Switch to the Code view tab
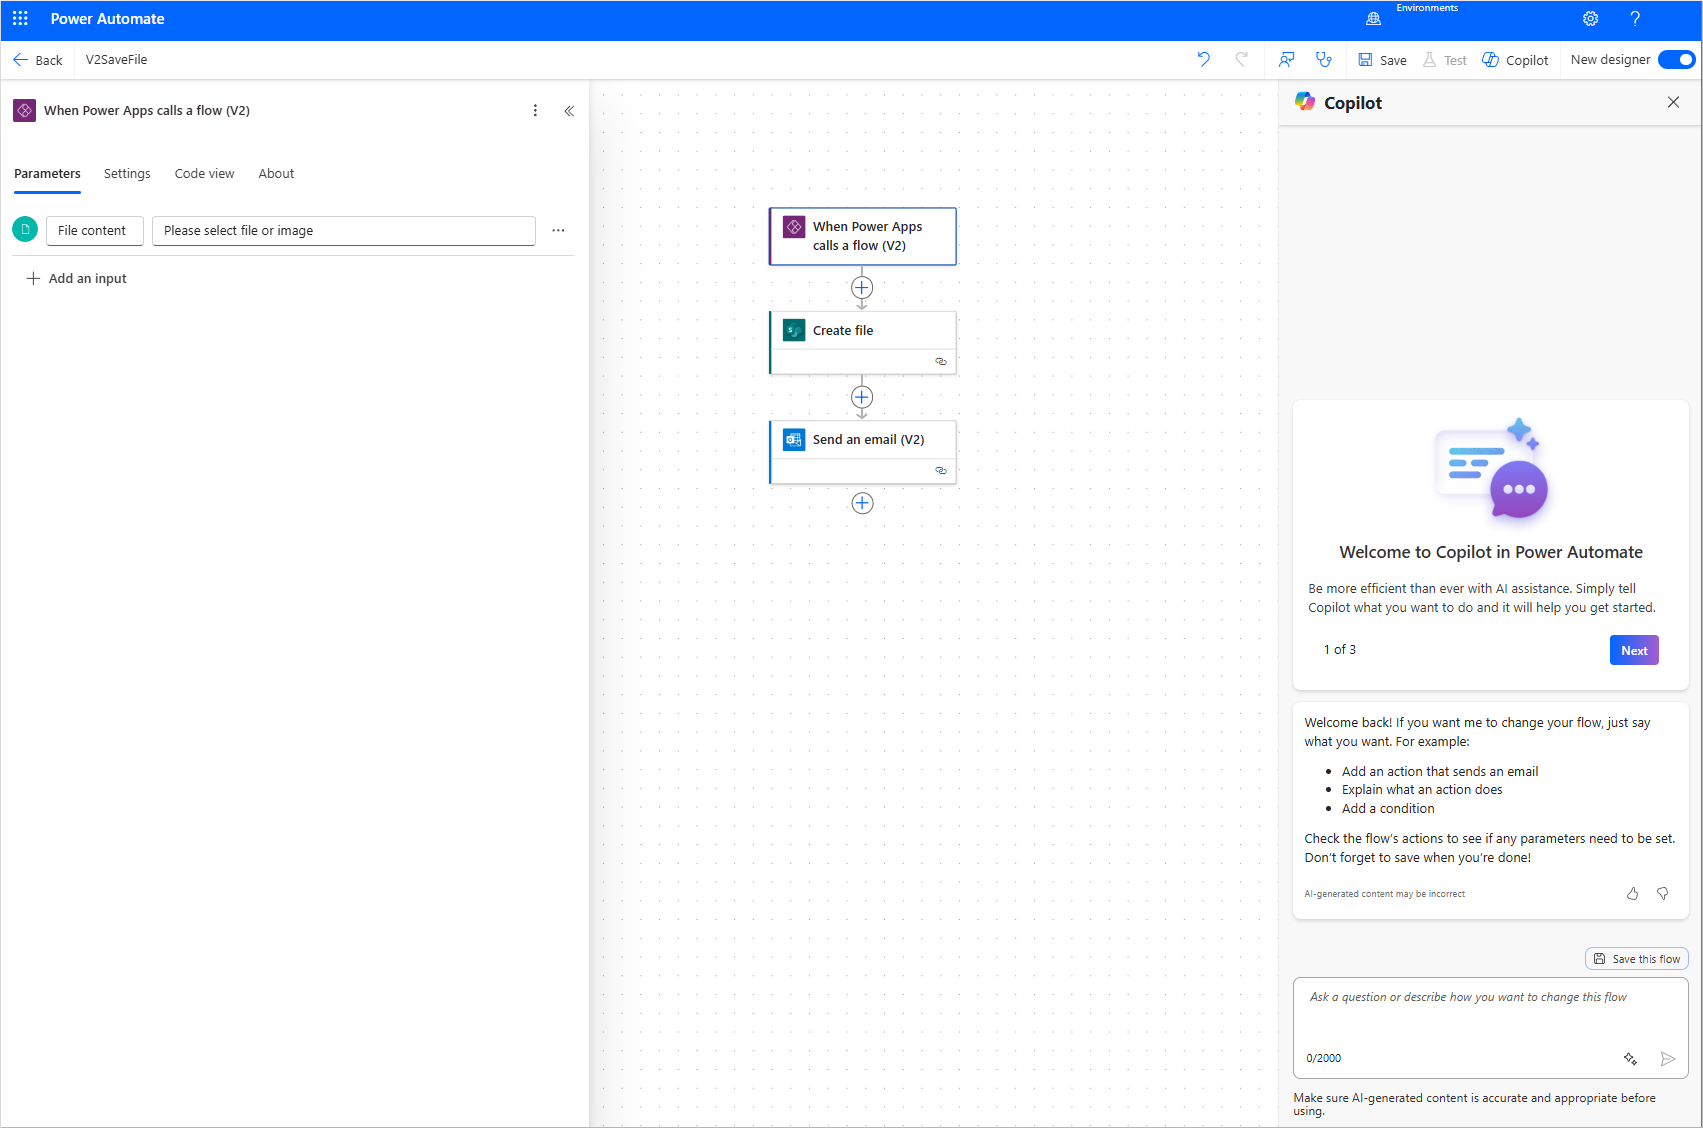The width and height of the screenshot is (1703, 1128). (204, 174)
